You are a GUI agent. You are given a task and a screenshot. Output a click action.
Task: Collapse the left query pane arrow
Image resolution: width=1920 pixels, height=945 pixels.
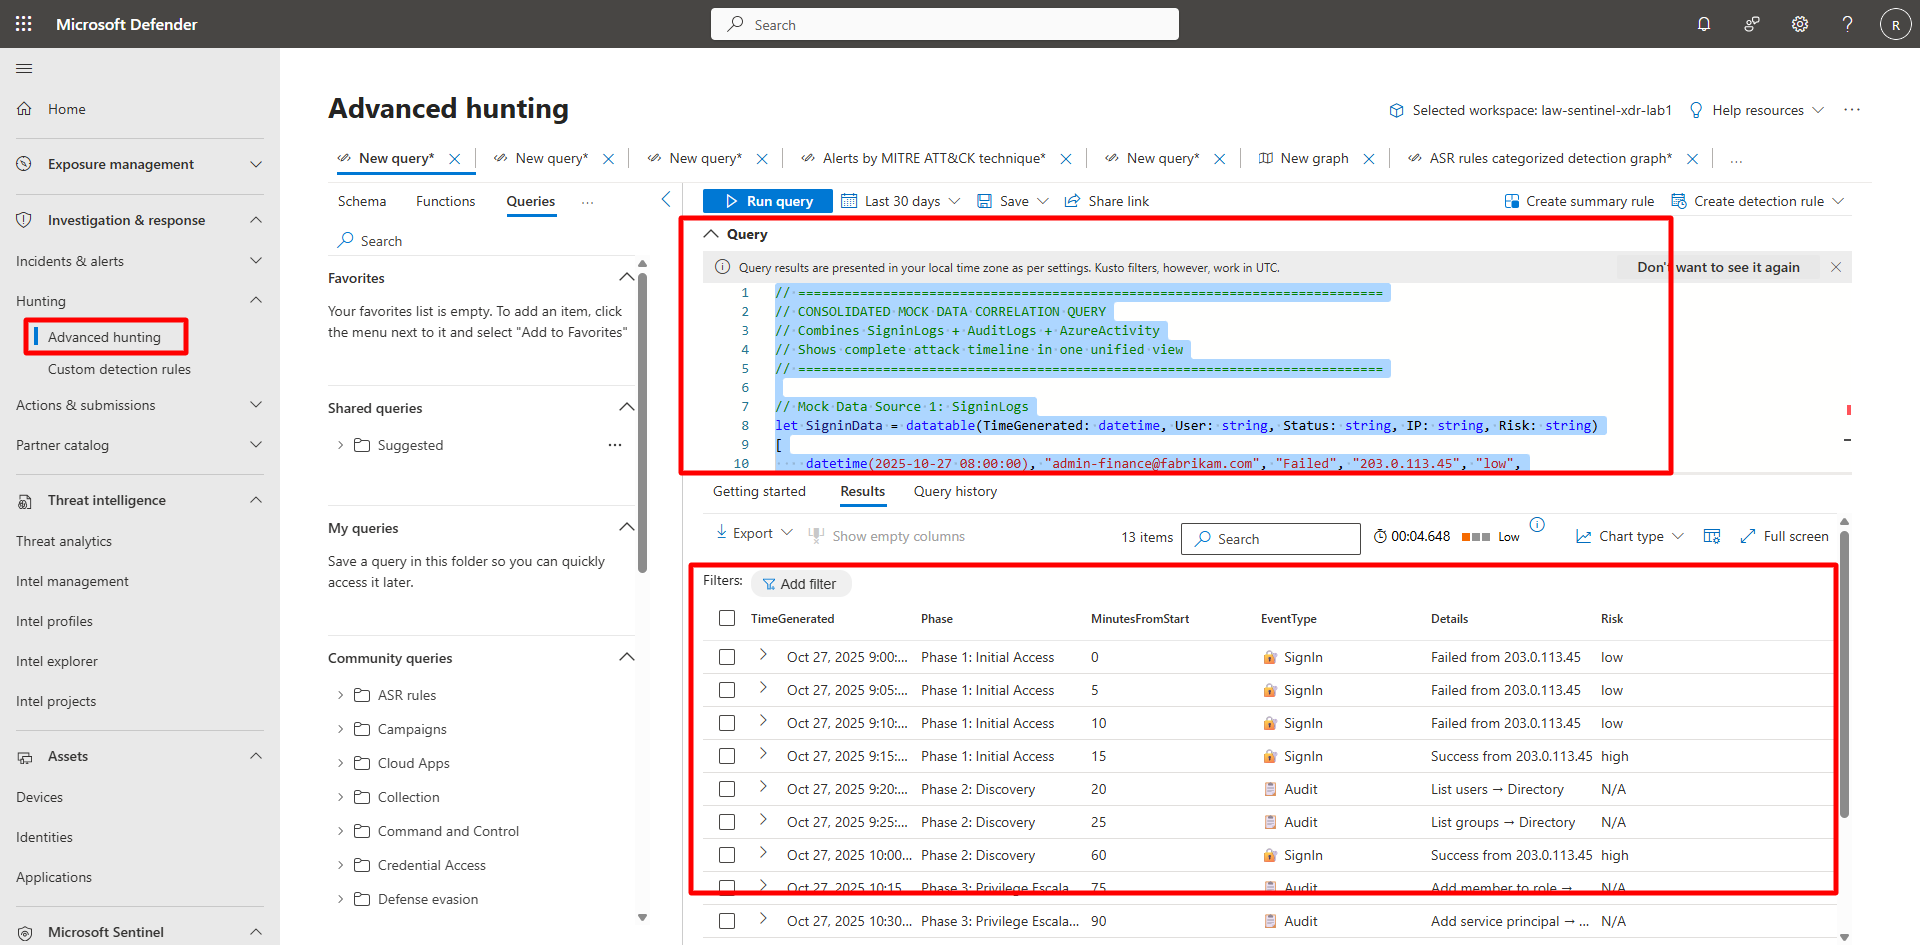coord(666,200)
